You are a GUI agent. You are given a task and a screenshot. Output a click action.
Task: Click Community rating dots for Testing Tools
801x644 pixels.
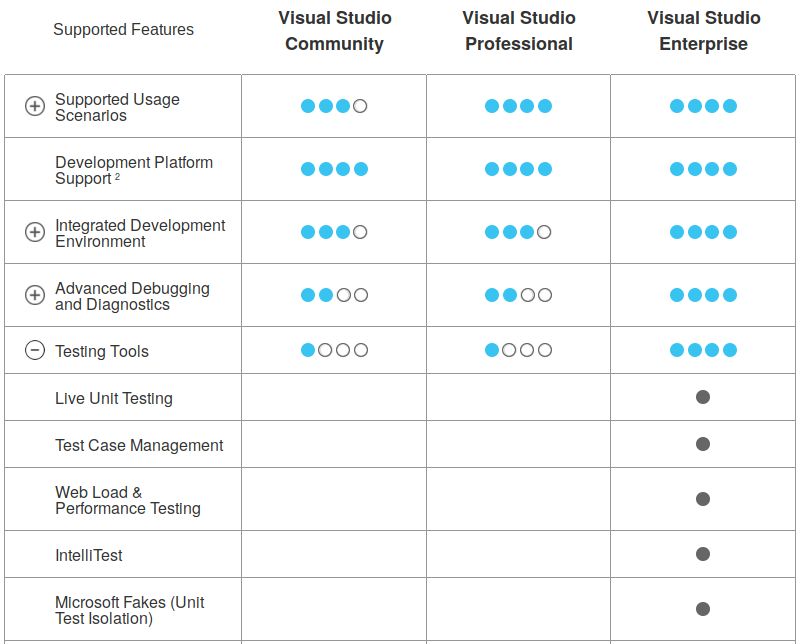tap(334, 350)
